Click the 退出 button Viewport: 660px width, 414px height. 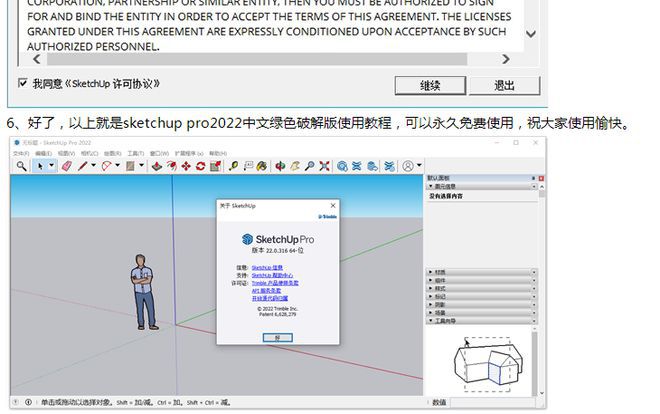[504, 86]
